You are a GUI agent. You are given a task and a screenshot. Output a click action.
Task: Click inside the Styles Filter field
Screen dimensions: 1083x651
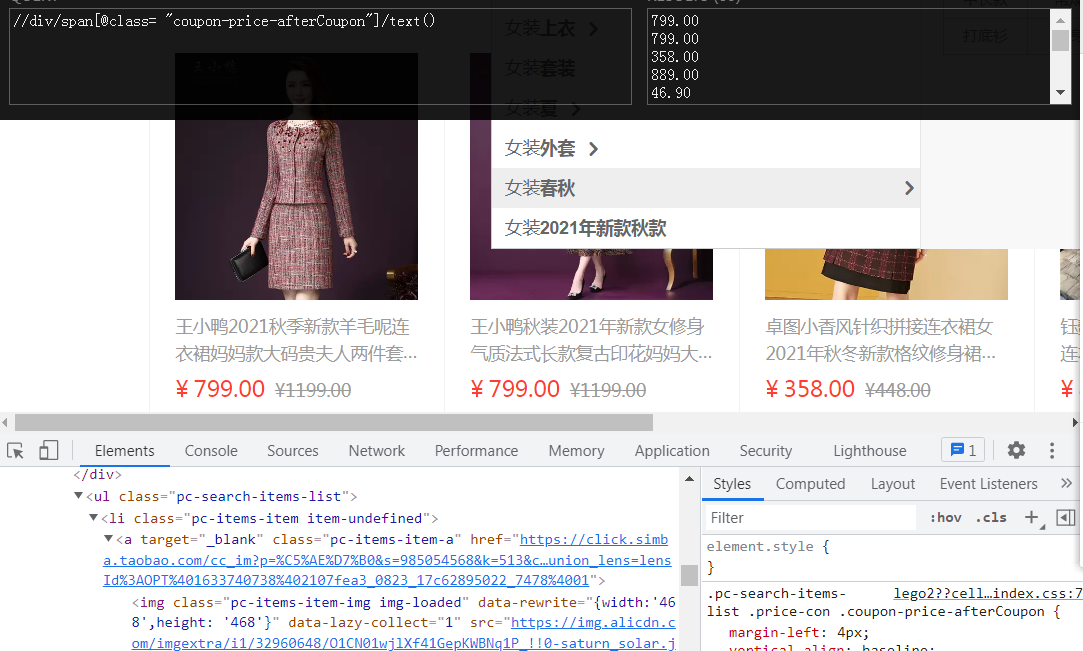click(808, 517)
